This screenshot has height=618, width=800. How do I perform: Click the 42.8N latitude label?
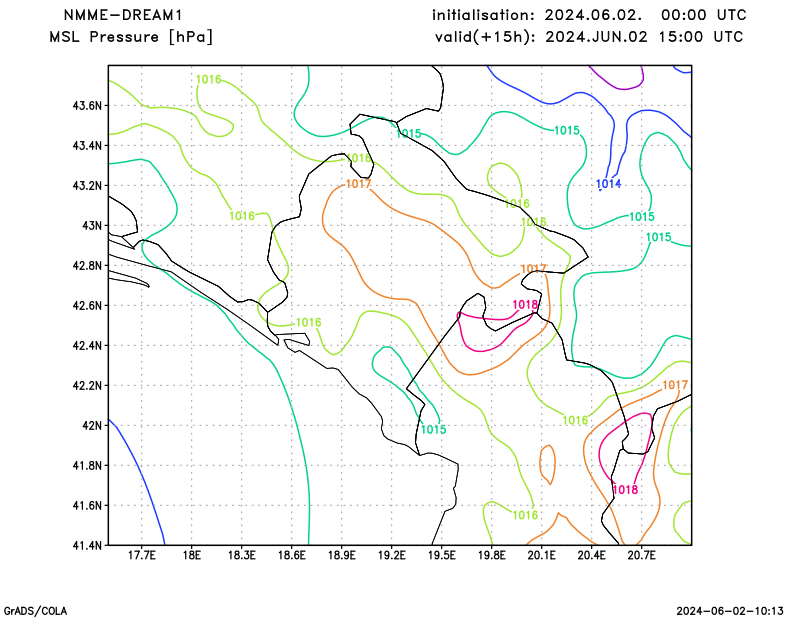[87, 265]
